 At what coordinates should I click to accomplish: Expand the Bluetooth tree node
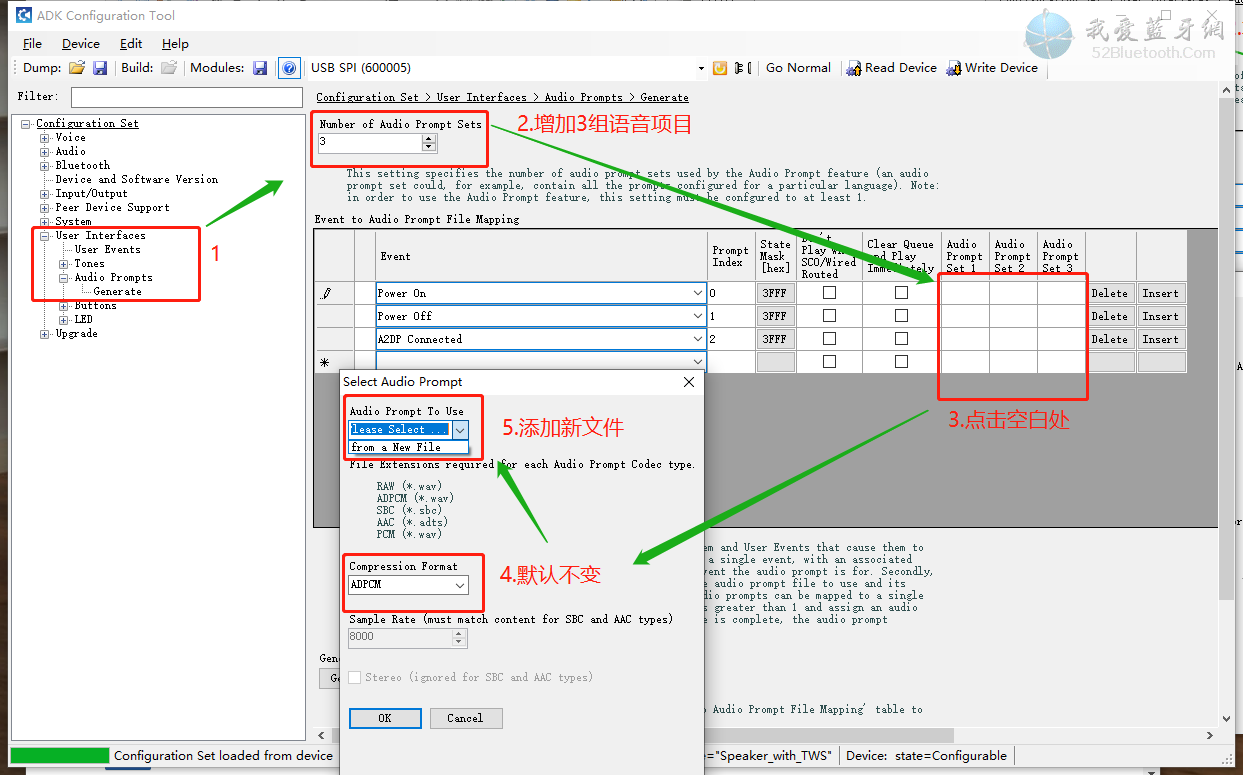click(45, 166)
